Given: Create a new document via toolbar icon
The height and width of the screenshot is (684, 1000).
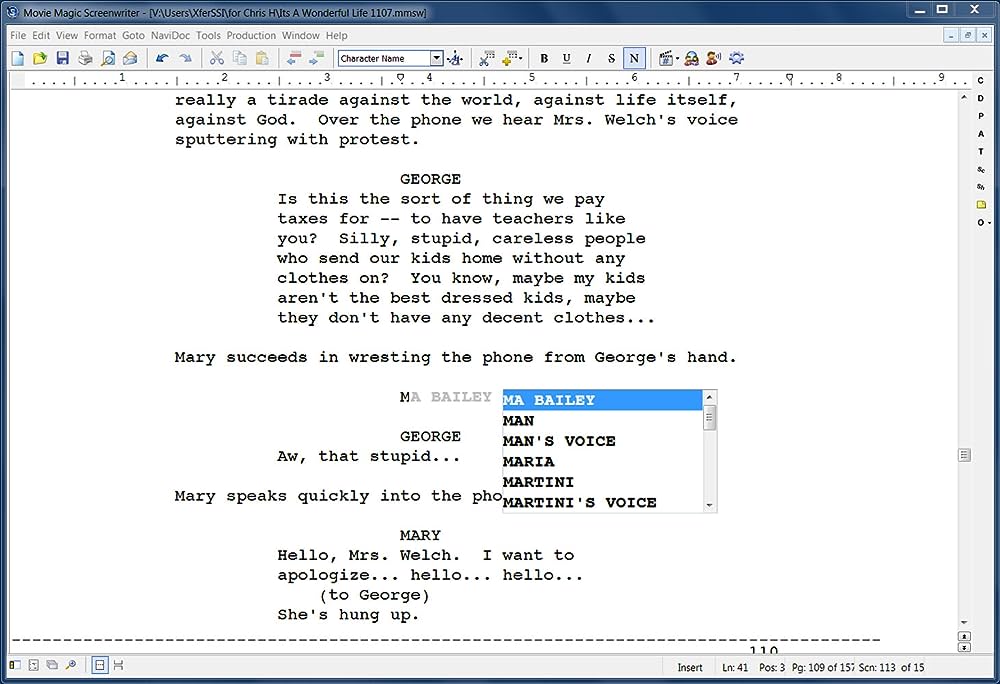Looking at the screenshot, I should [x=18, y=59].
